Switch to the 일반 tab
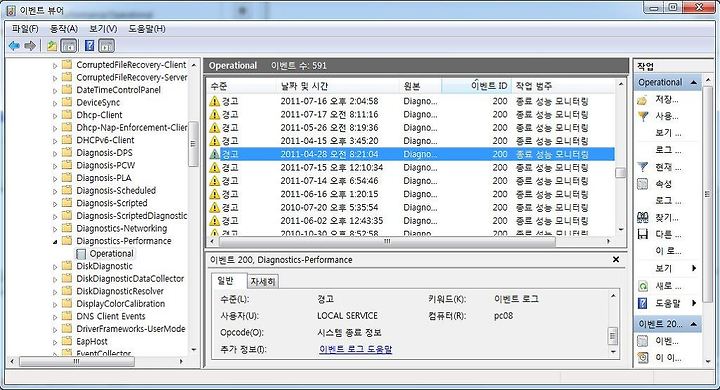 [225, 281]
